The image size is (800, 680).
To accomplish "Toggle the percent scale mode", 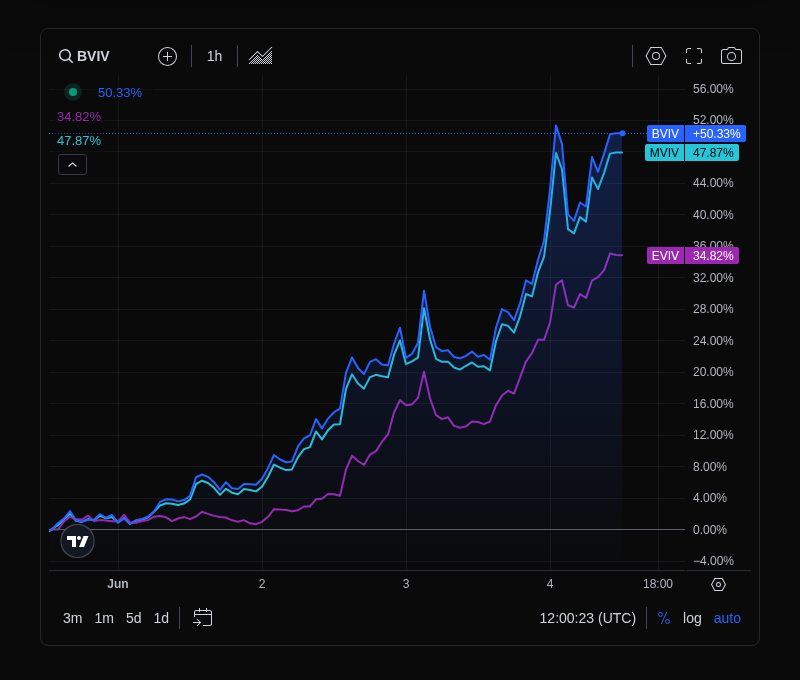I will (x=664, y=618).
